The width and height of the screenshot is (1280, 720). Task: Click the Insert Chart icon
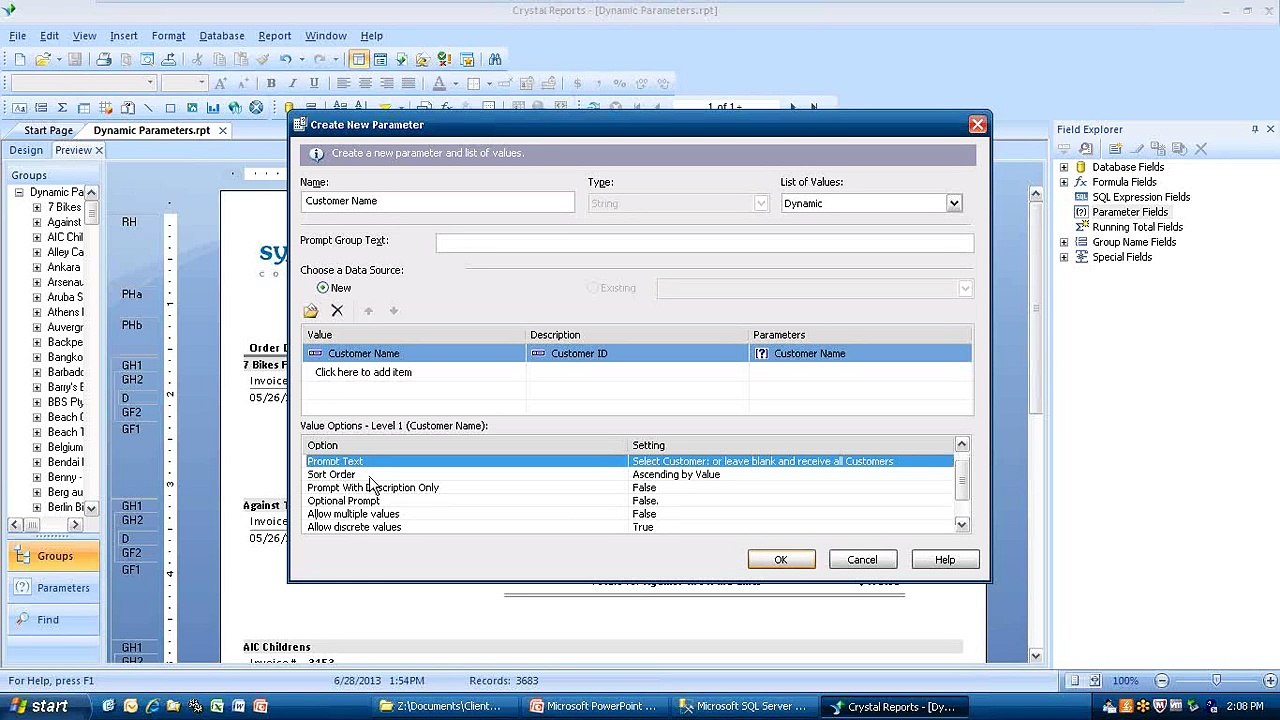213,107
